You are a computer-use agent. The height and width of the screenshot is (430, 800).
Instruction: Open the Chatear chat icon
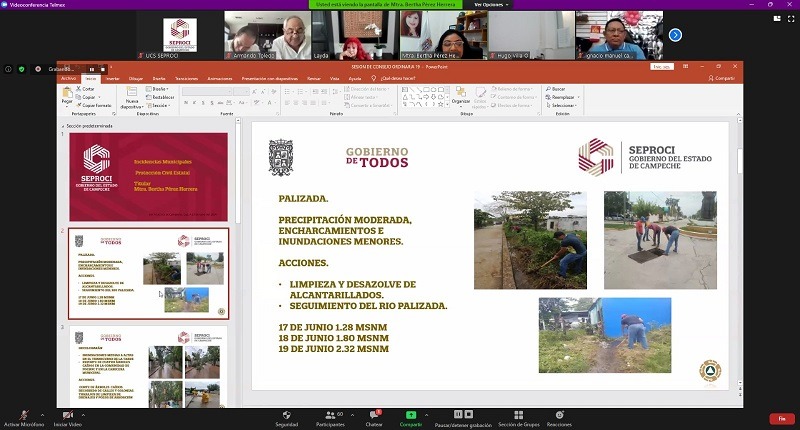(x=374, y=414)
